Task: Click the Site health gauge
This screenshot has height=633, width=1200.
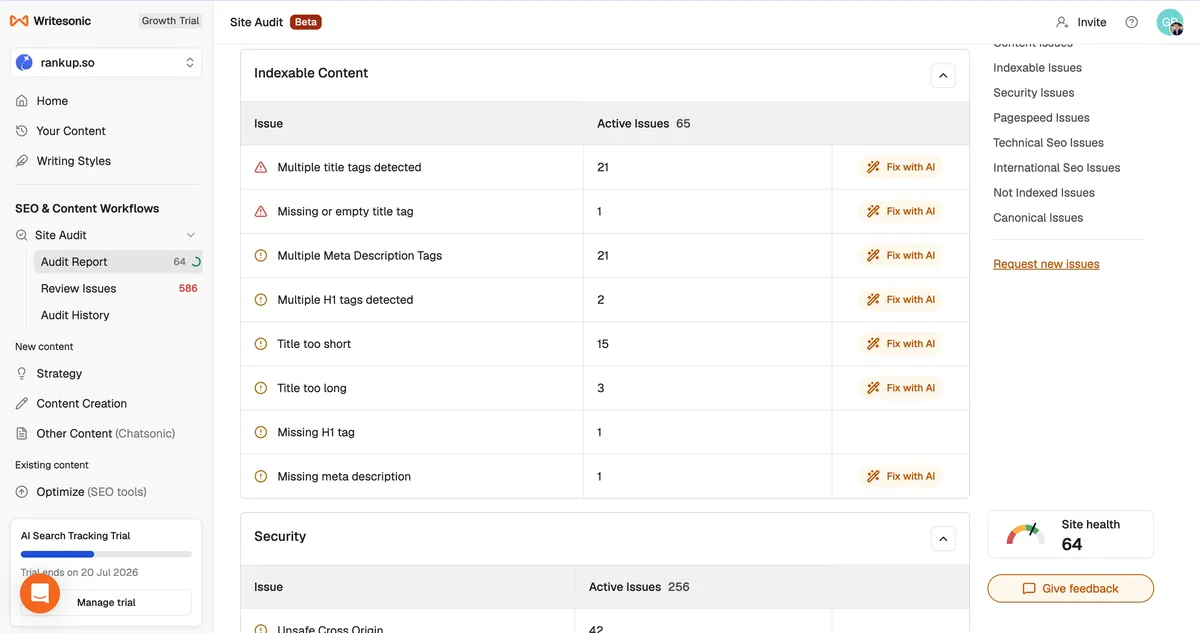Action: (1026, 534)
